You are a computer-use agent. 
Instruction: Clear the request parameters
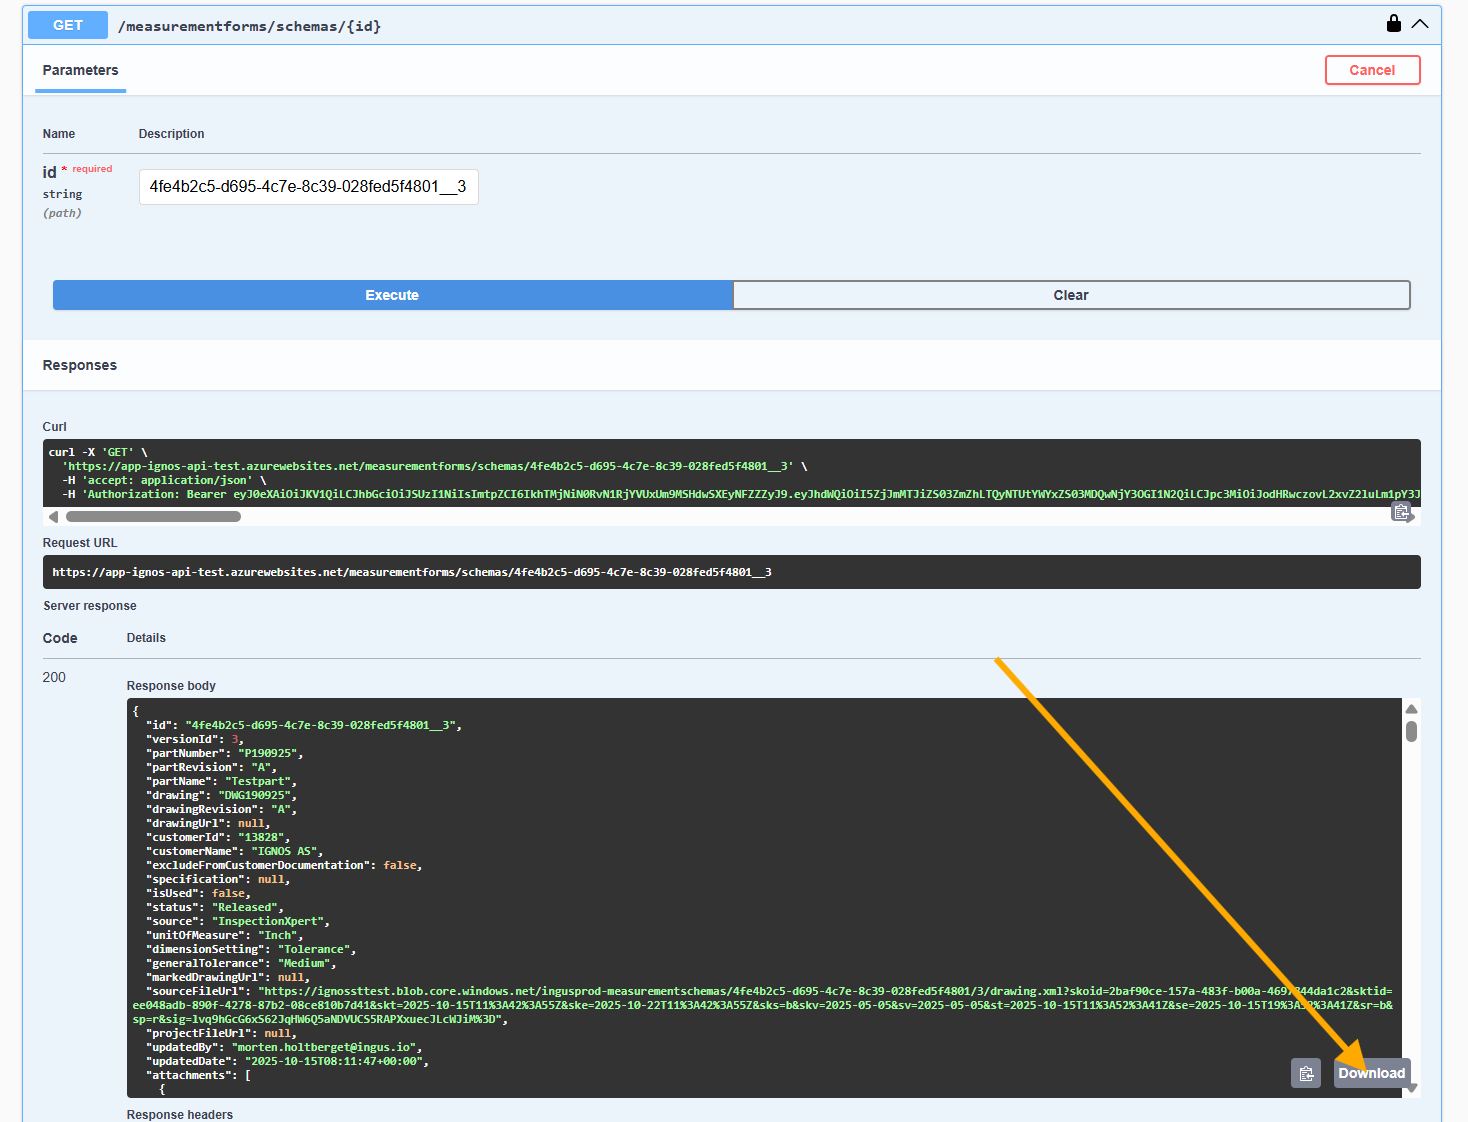tap(1071, 295)
